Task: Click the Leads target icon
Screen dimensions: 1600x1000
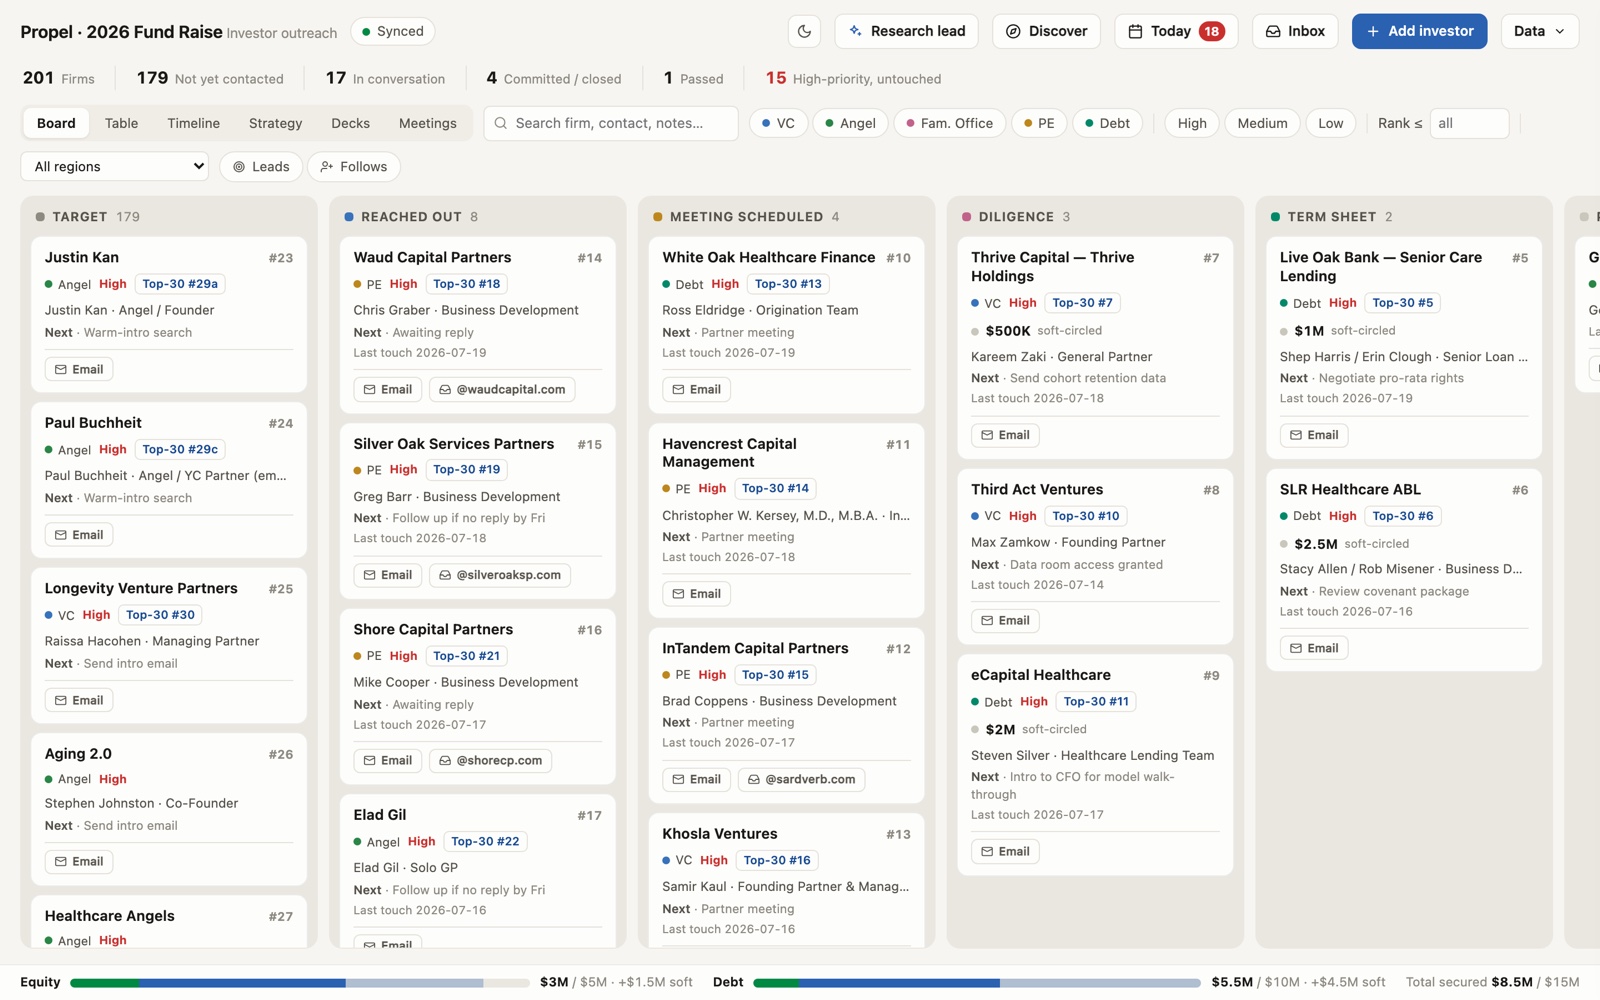Action: pyautogui.click(x=239, y=167)
